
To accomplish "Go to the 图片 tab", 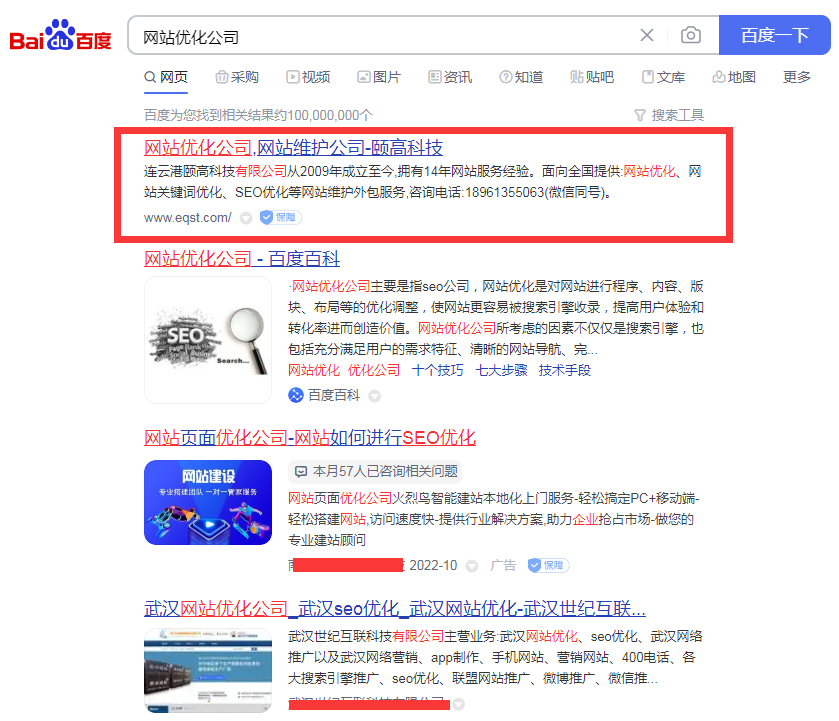I will tap(379, 78).
